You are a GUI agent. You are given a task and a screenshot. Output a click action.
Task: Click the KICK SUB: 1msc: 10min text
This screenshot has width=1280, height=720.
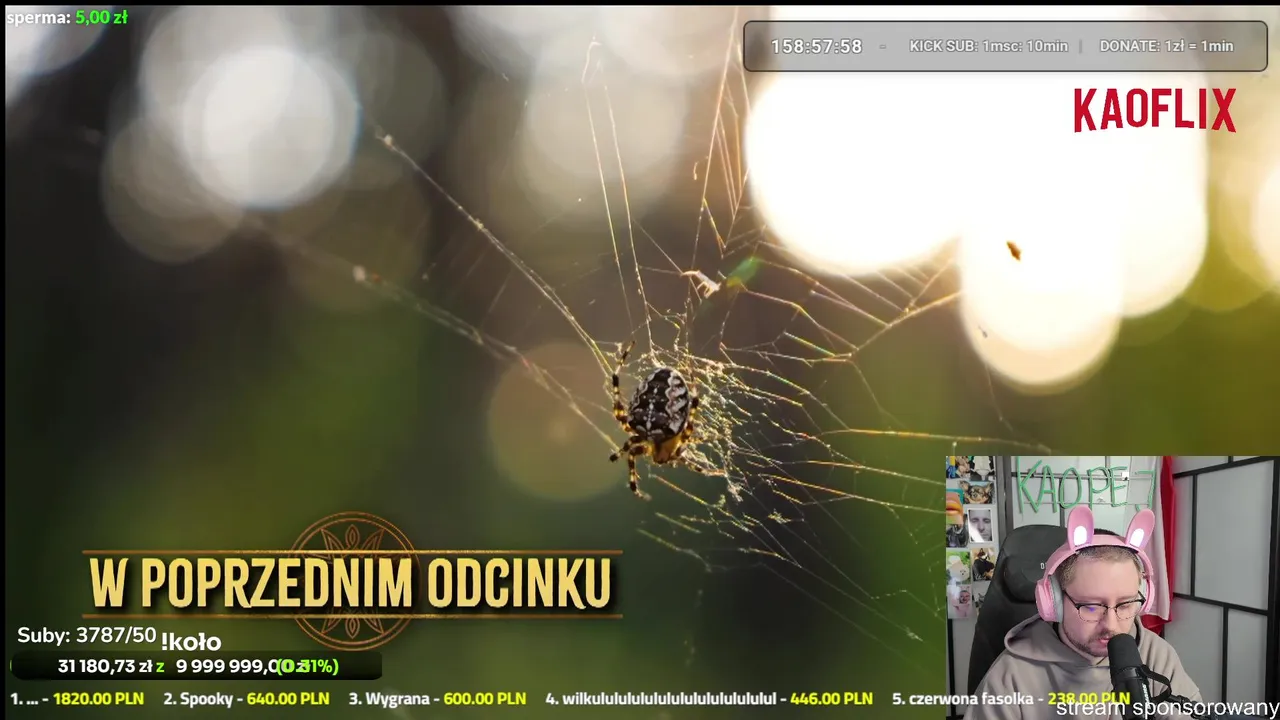988,46
